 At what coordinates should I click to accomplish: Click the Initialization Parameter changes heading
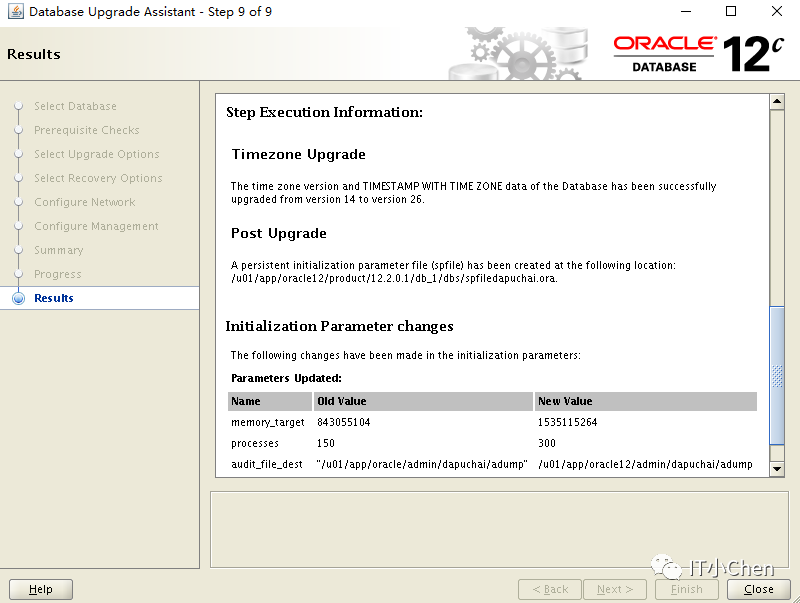point(339,326)
